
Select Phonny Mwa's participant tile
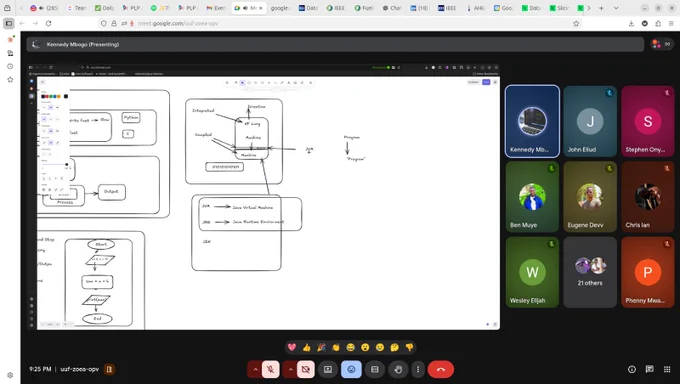click(647, 272)
